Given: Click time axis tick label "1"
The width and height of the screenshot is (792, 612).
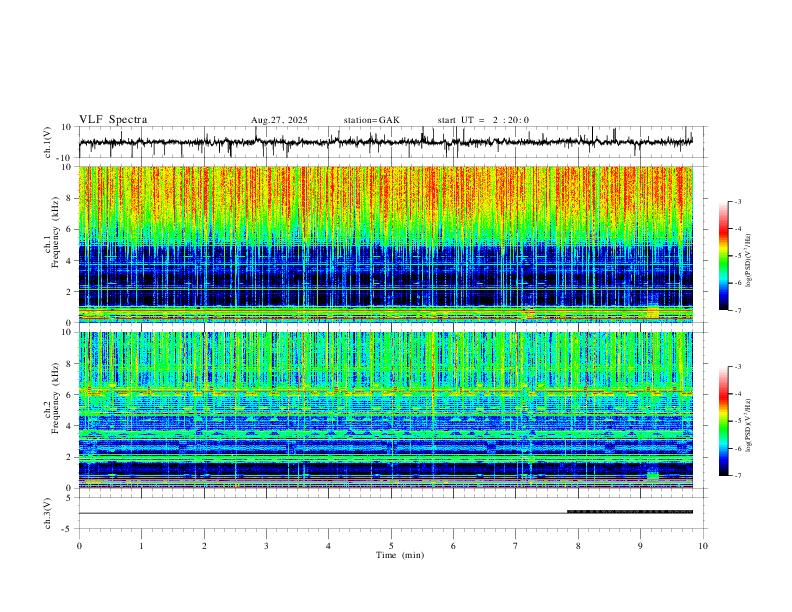Looking at the screenshot, I should click(141, 546).
